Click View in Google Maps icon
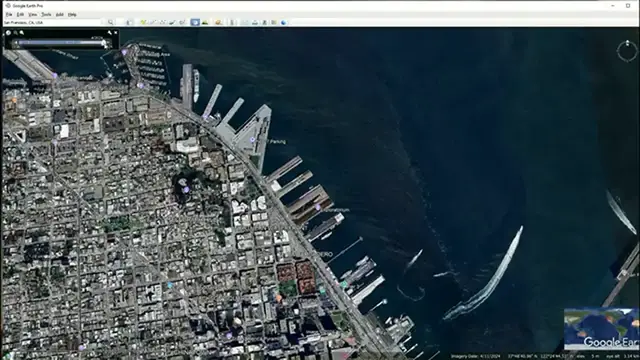Screen dimensions: 640x360 (274, 22)
